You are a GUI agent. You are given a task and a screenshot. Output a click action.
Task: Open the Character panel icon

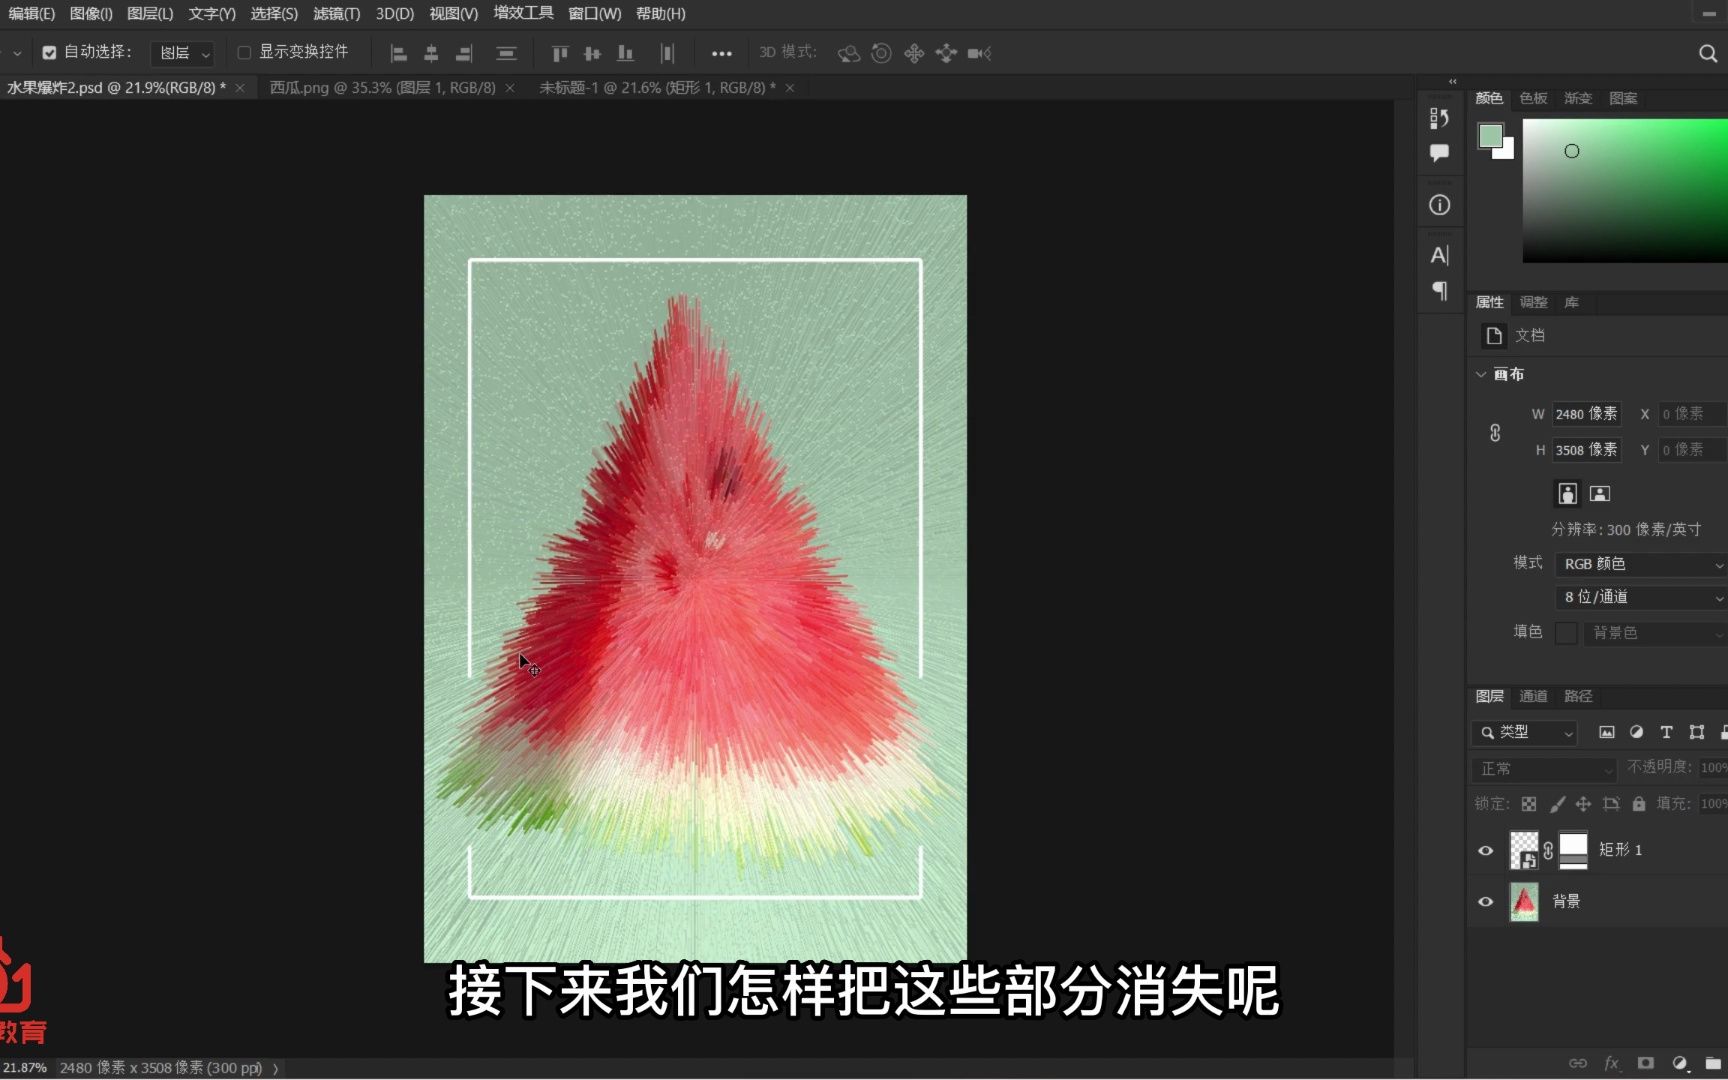pyautogui.click(x=1440, y=255)
